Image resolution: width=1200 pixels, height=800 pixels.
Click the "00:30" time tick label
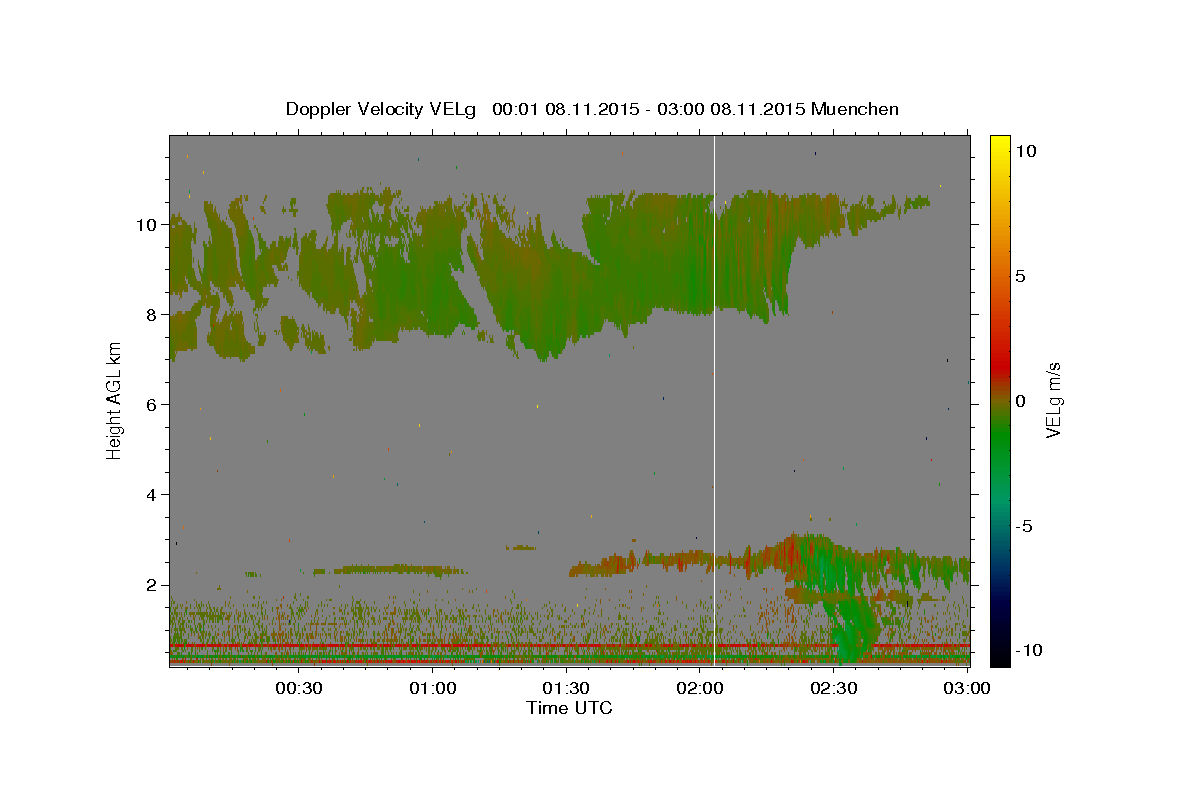pyautogui.click(x=299, y=688)
